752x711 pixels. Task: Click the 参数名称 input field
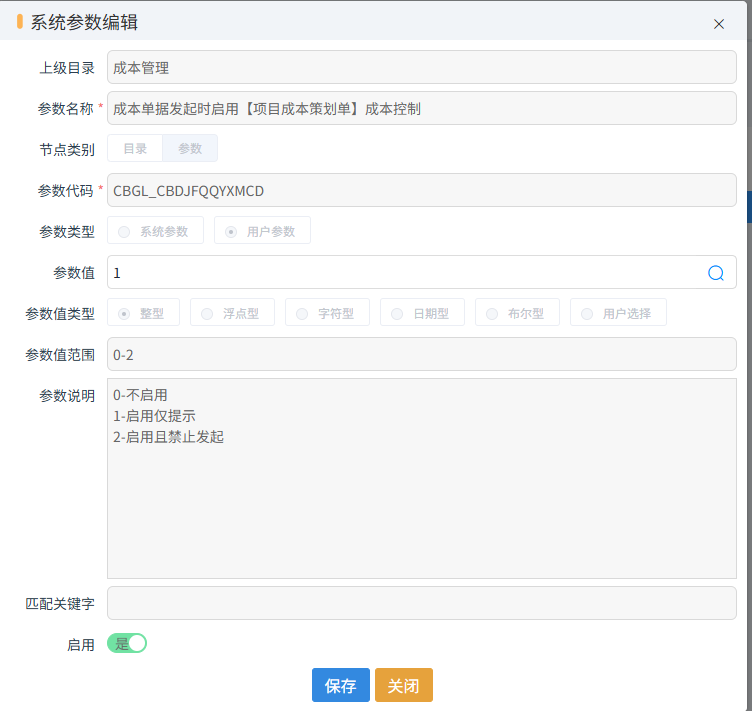422,108
